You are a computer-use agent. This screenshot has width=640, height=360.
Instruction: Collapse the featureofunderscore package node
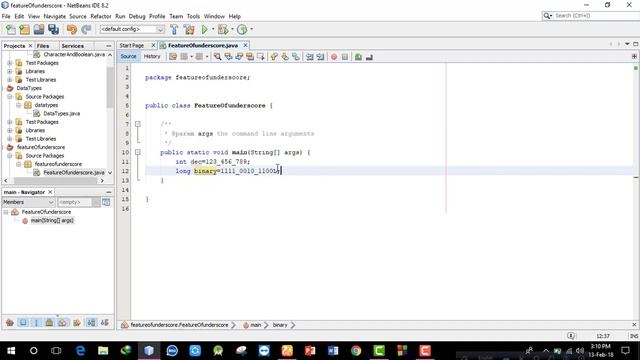coord(18,164)
